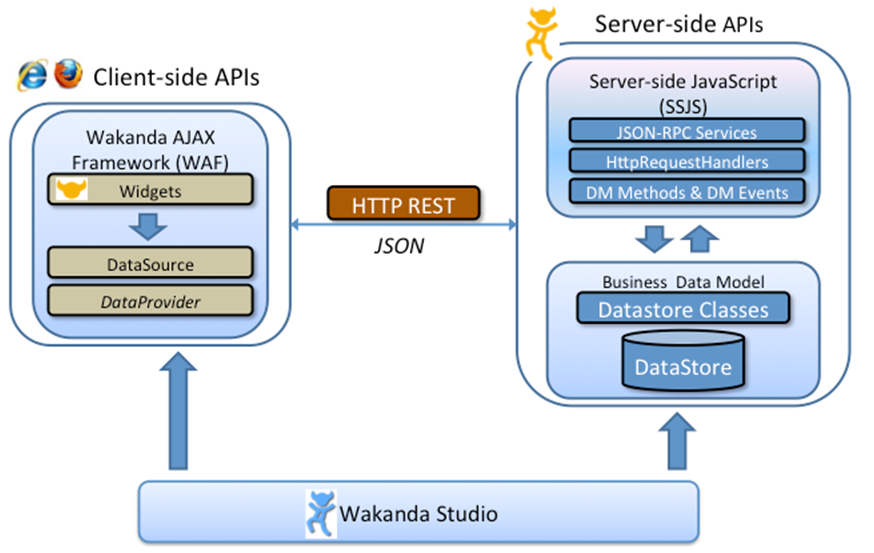
Task: Select the DM Methods & DM Events bar
Action: (687, 191)
